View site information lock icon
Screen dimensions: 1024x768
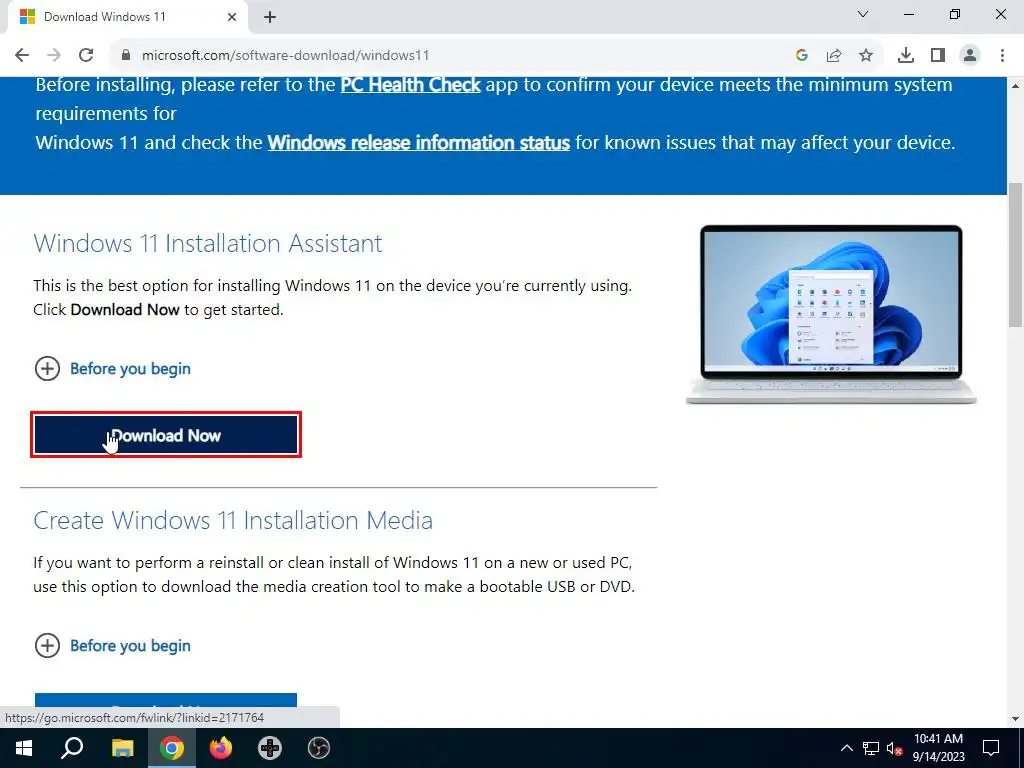tap(126, 56)
